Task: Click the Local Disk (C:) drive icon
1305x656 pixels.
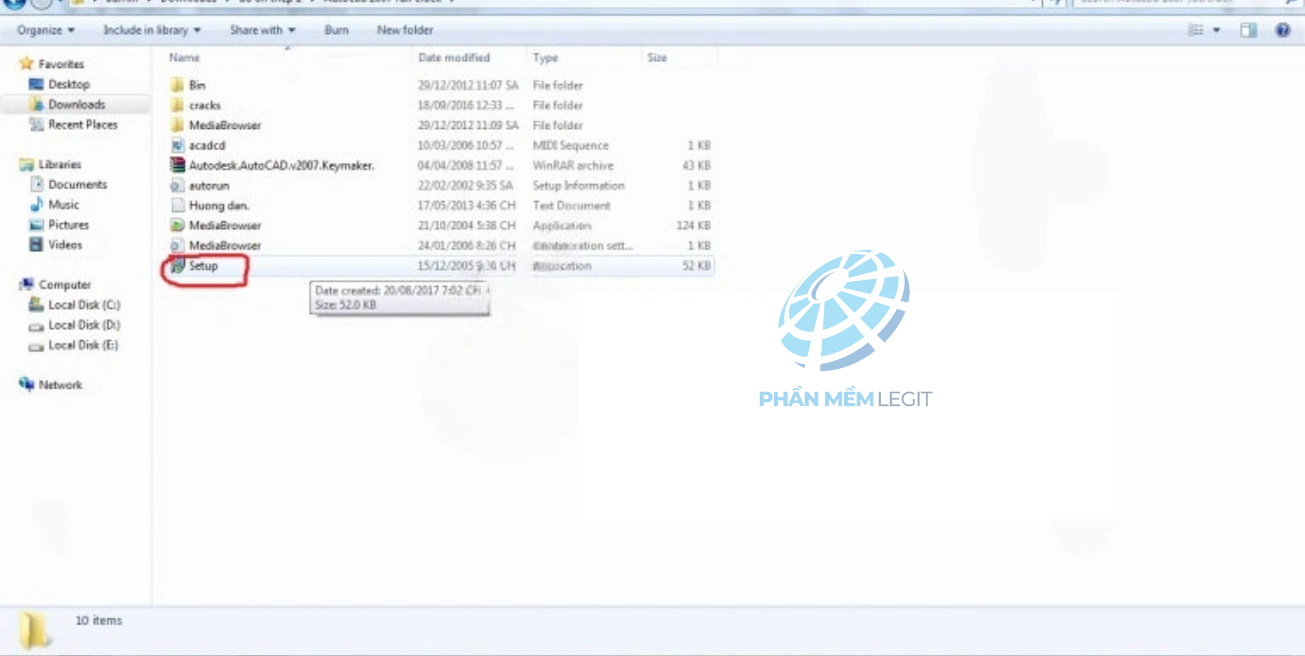Action: point(37,305)
